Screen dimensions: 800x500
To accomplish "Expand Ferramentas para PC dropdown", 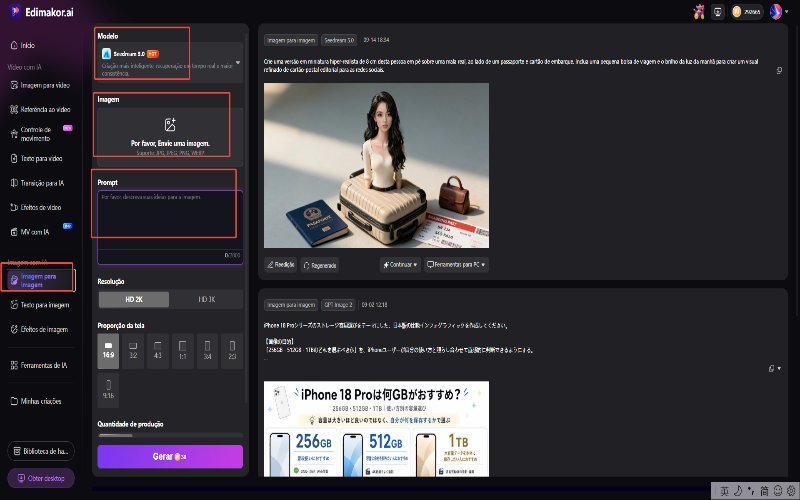I will [x=456, y=264].
